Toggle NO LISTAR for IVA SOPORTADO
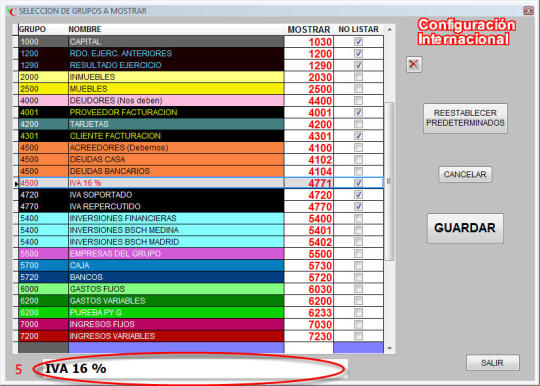This screenshot has height=386, width=540. click(358, 195)
